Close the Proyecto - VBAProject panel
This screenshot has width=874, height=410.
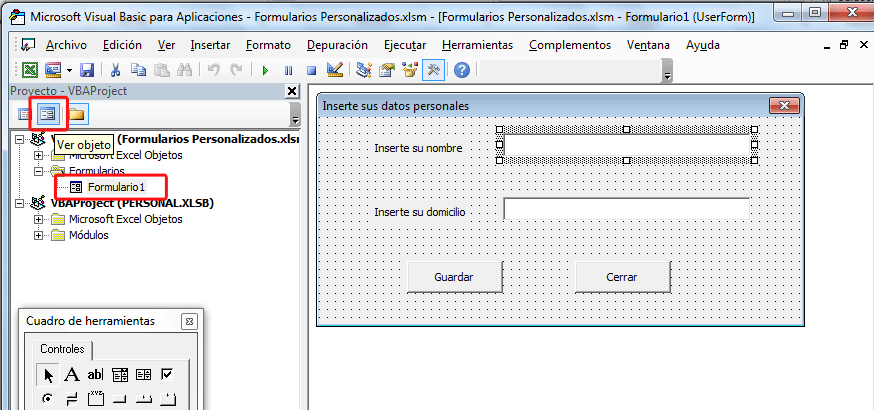tap(292, 91)
